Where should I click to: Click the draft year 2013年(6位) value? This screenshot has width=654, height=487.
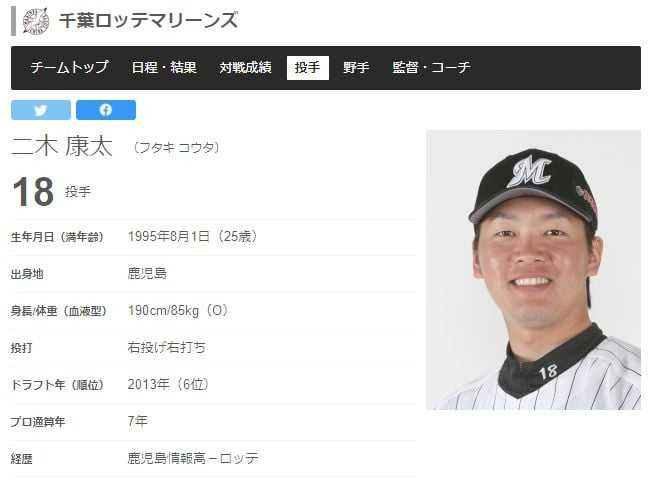tap(168, 384)
